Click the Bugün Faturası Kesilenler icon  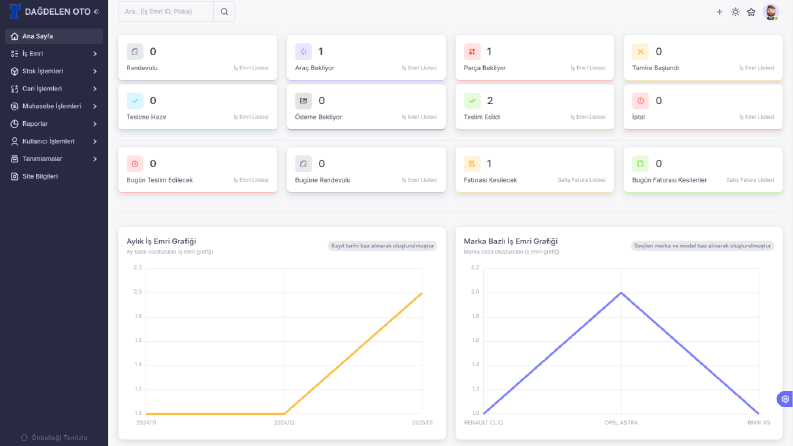coord(640,164)
